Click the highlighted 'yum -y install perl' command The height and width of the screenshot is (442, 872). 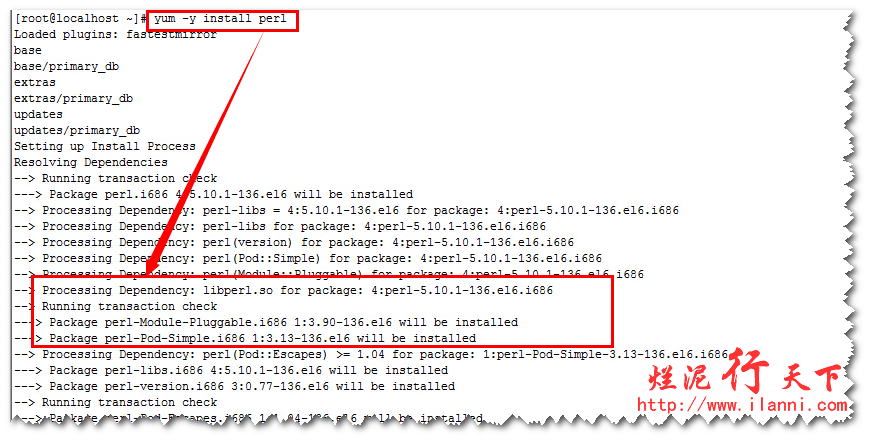(x=220, y=19)
